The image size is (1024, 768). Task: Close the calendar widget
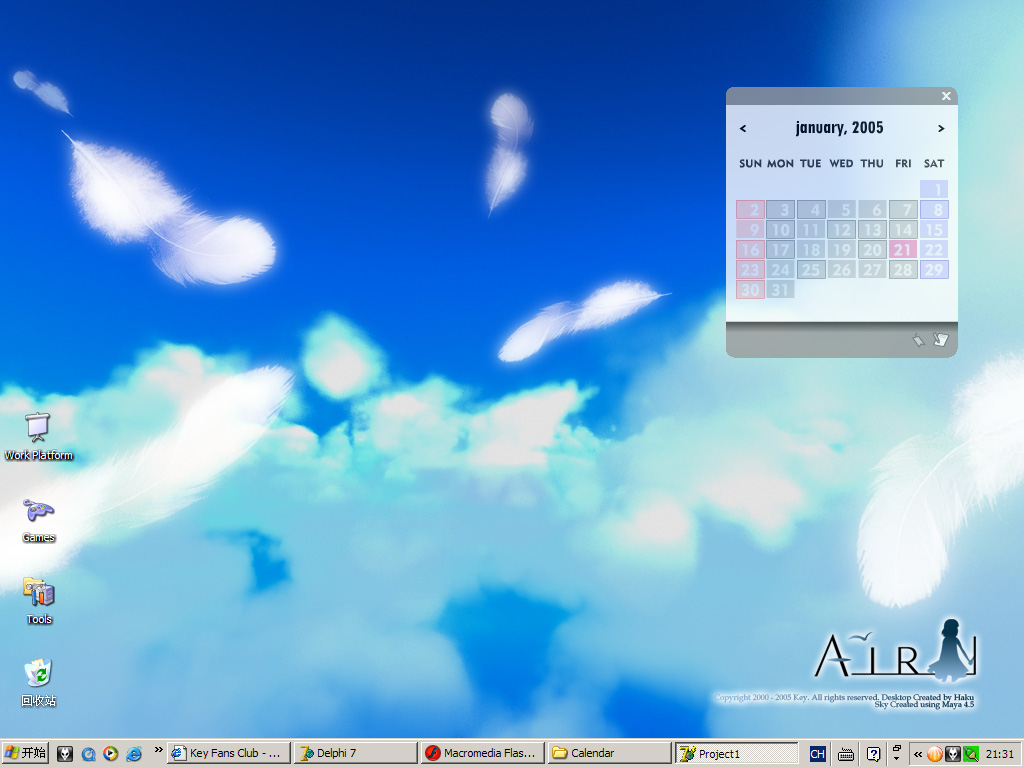(x=946, y=96)
